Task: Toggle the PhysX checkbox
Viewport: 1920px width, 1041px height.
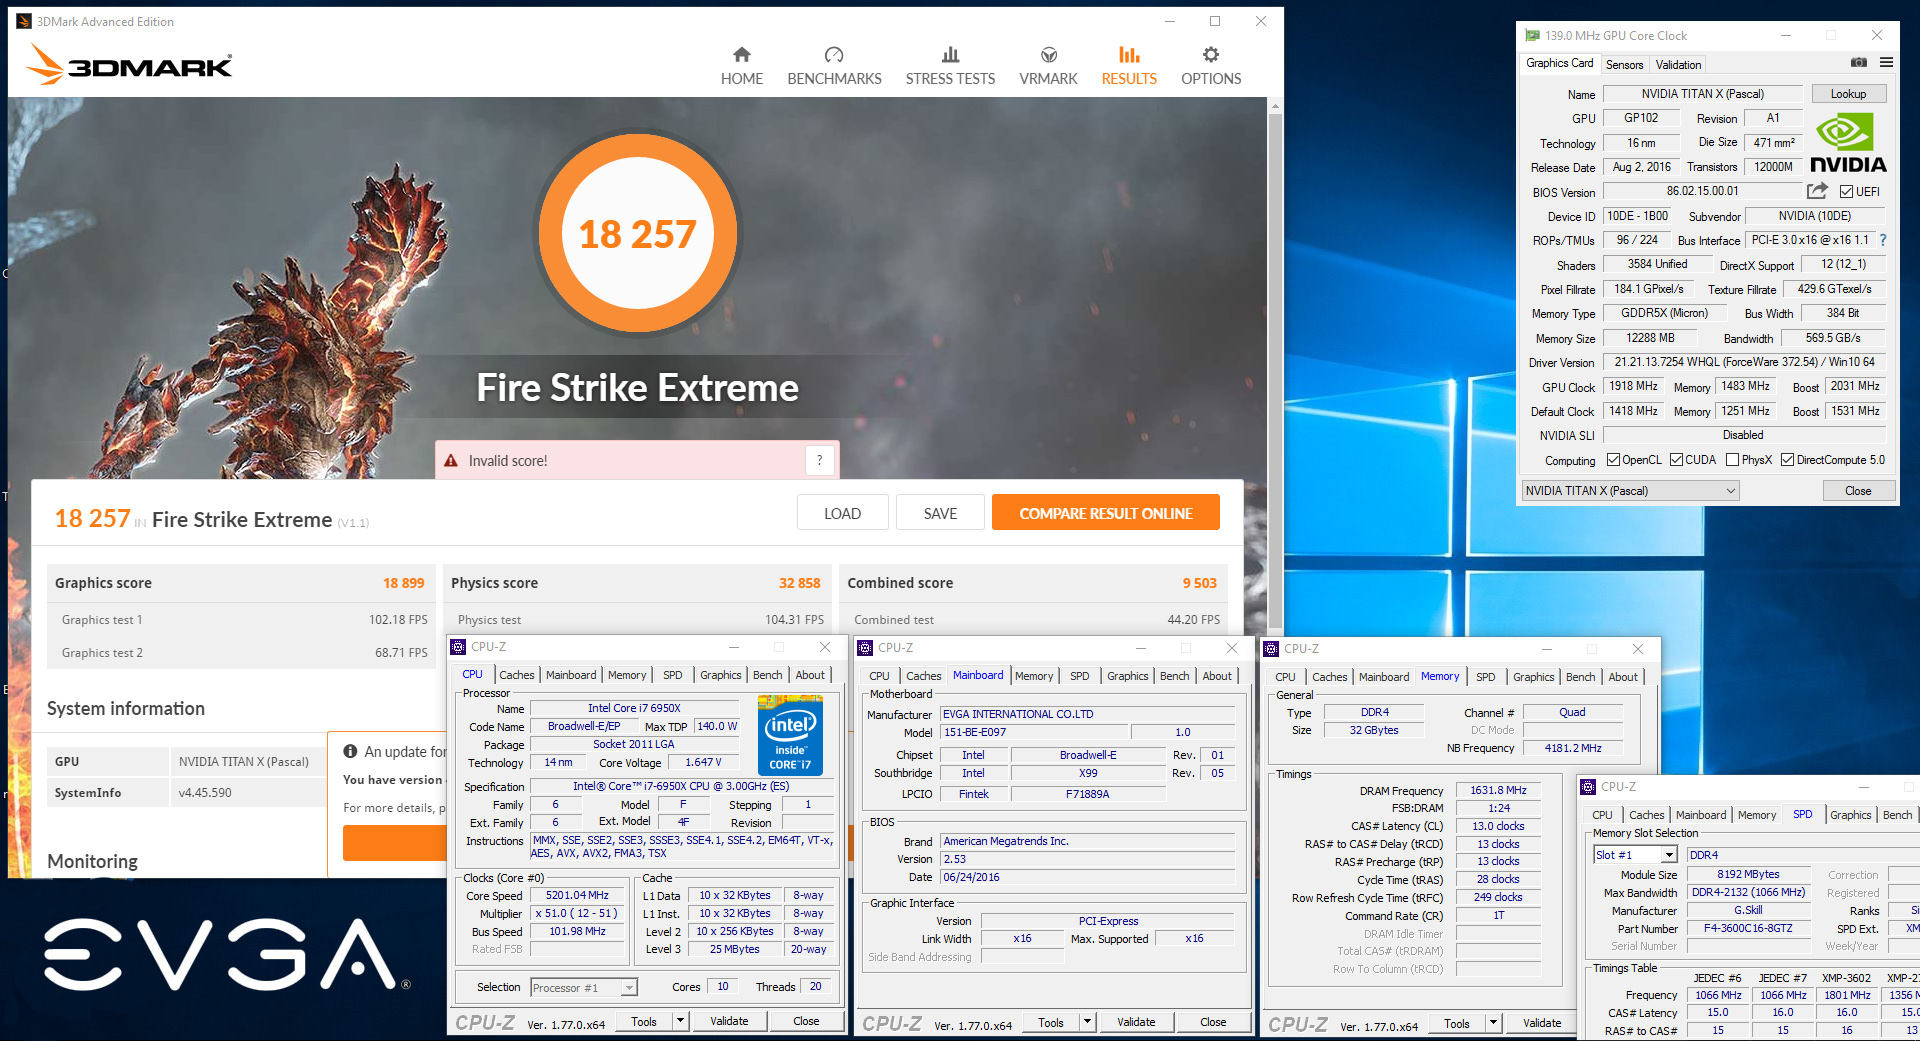Action: coord(1732,460)
